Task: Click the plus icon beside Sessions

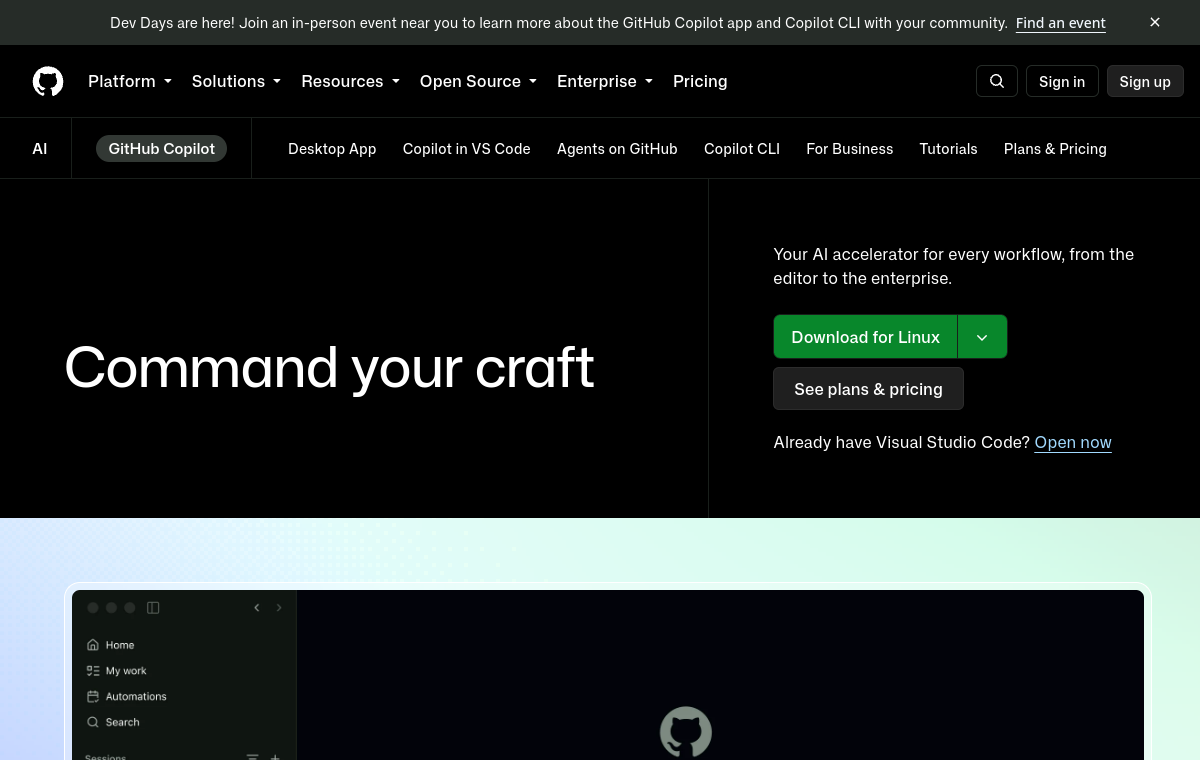Action: tap(275, 757)
